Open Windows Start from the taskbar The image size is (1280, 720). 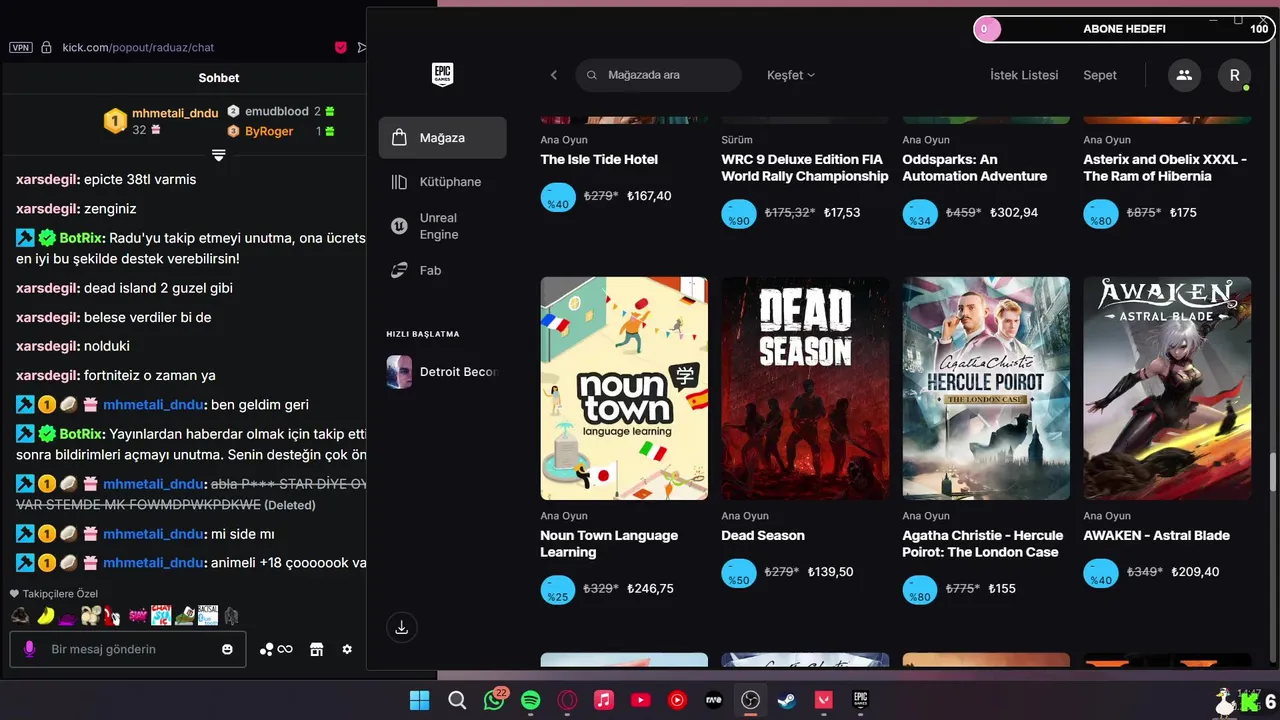tap(420, 700)
